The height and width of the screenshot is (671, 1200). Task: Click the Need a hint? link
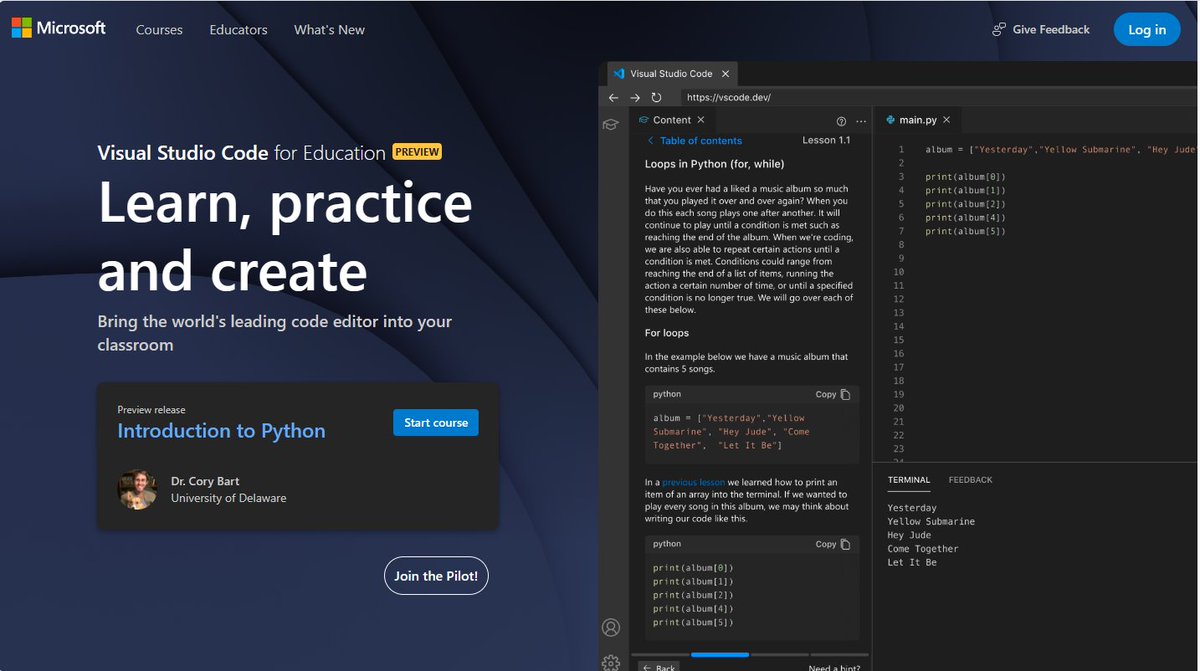[834, 667]
